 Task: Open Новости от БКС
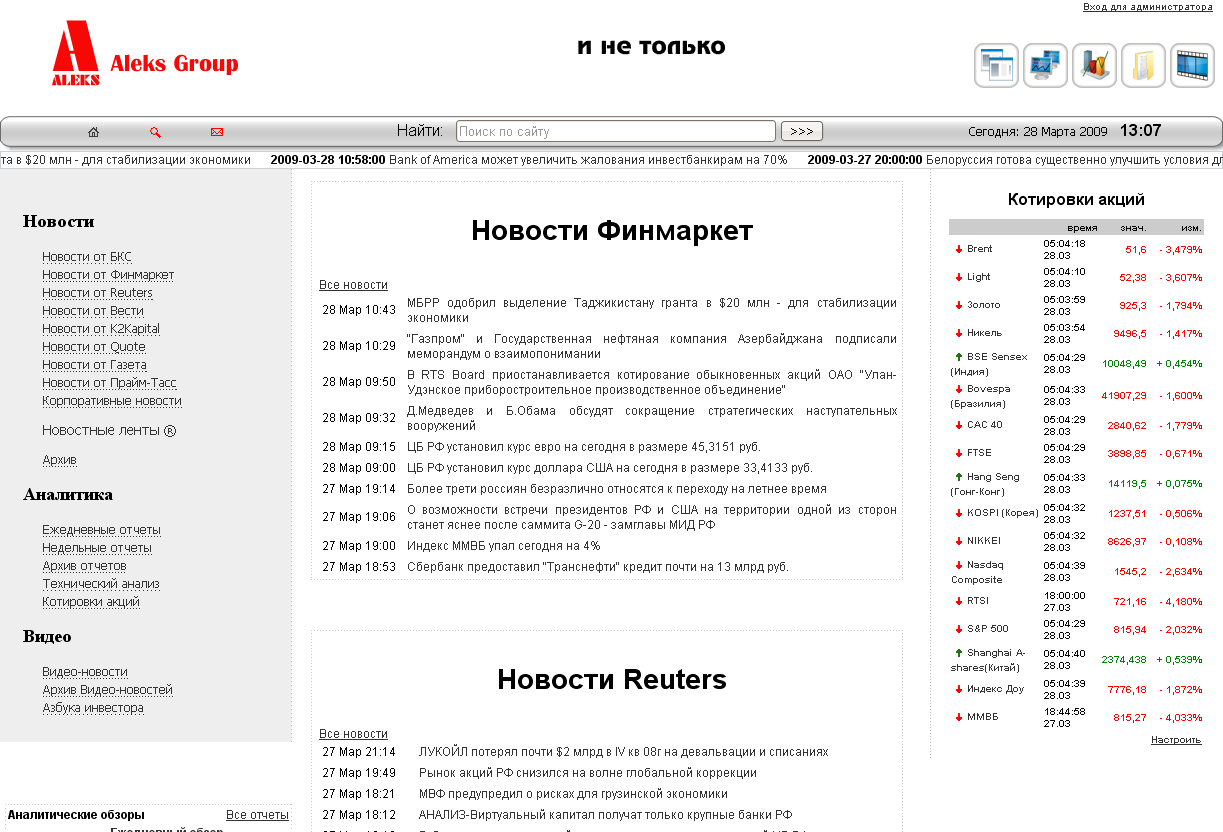click(87, 257)
